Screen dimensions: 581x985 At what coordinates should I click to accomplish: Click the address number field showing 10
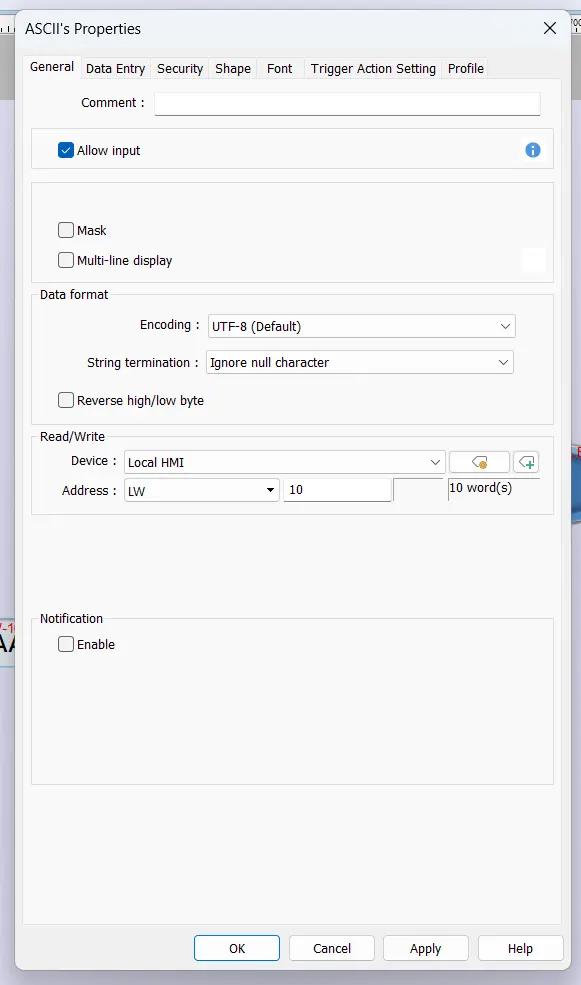point(338,490)
